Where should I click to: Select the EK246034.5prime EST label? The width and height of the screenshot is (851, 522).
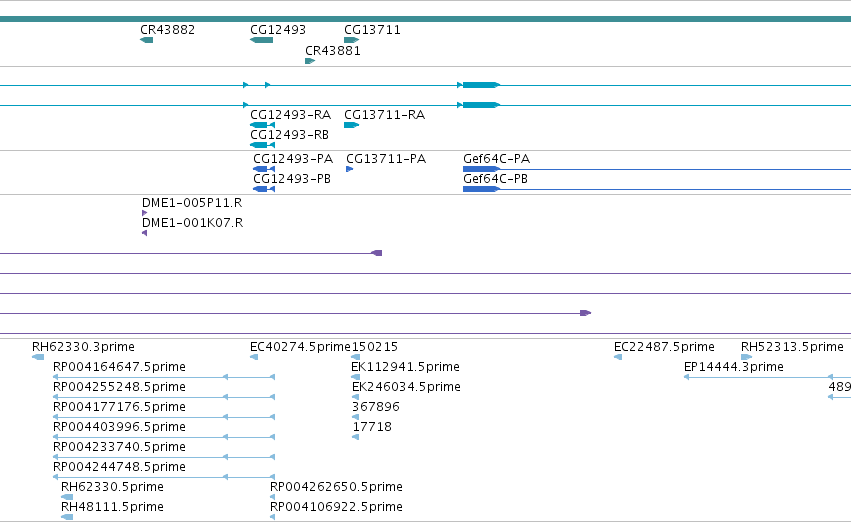(407, 387)
